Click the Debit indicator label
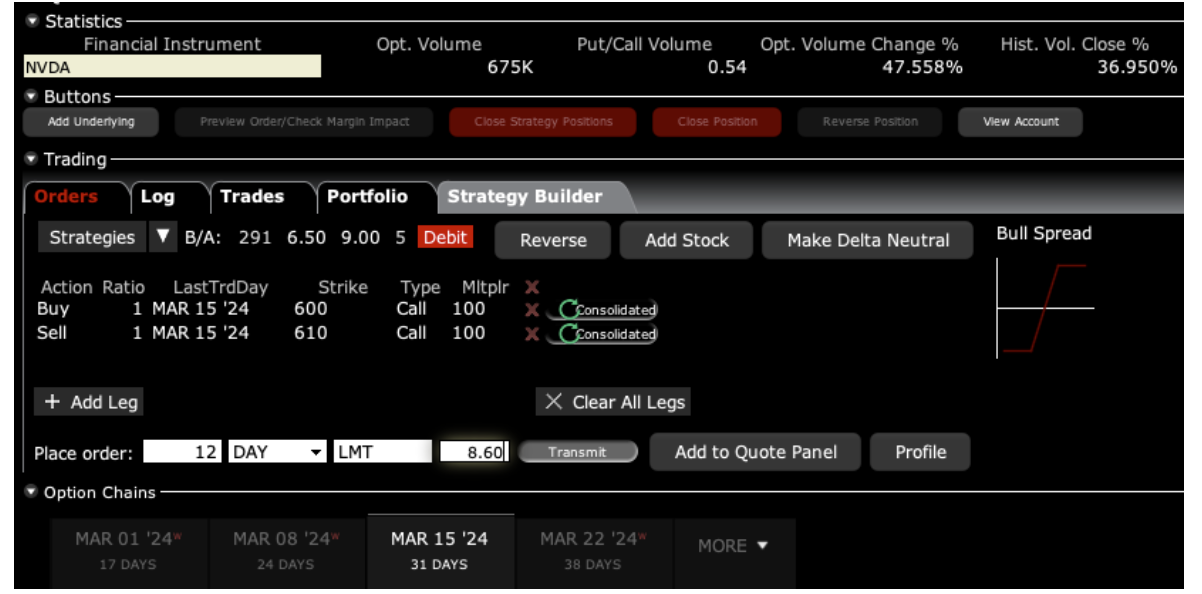Viewport: 1202px width, 594px height. [x=445, y=238]
